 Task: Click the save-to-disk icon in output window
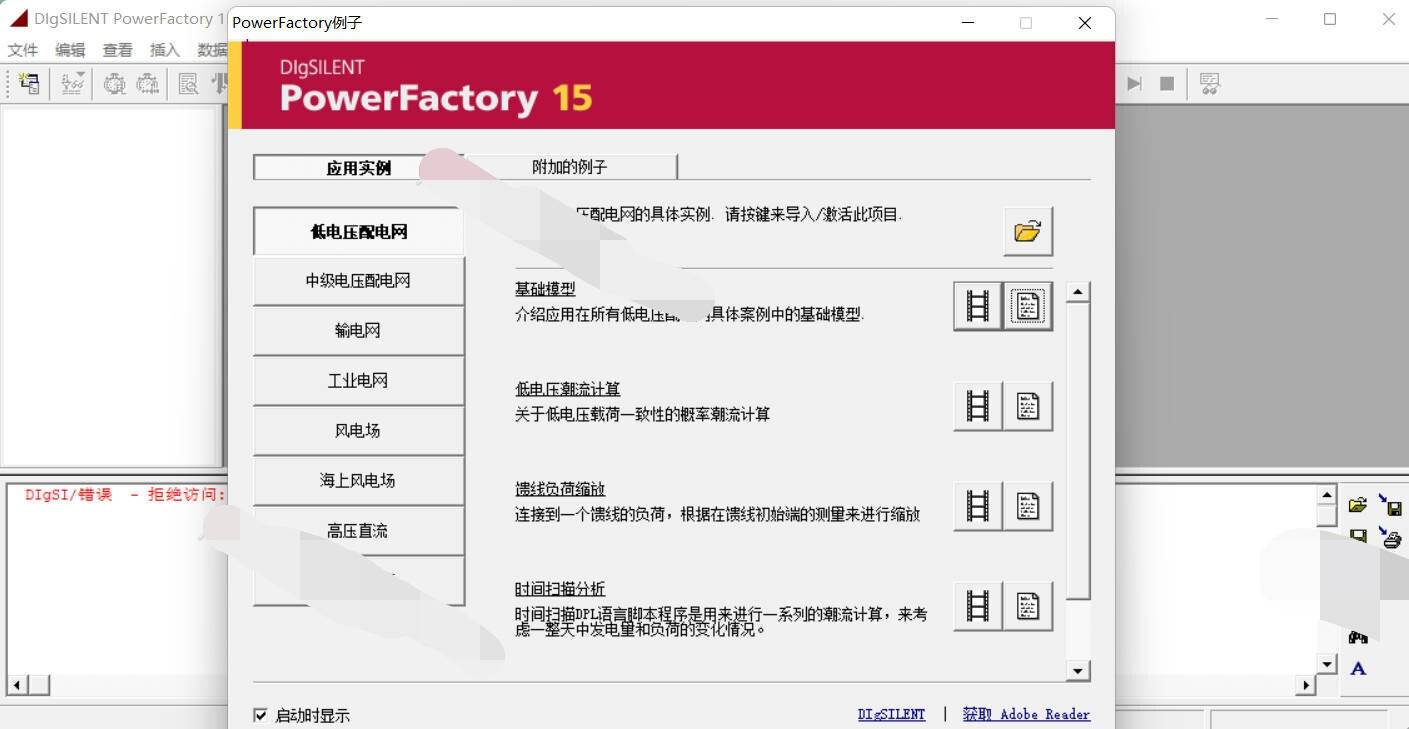click(x=1390, y=504)
